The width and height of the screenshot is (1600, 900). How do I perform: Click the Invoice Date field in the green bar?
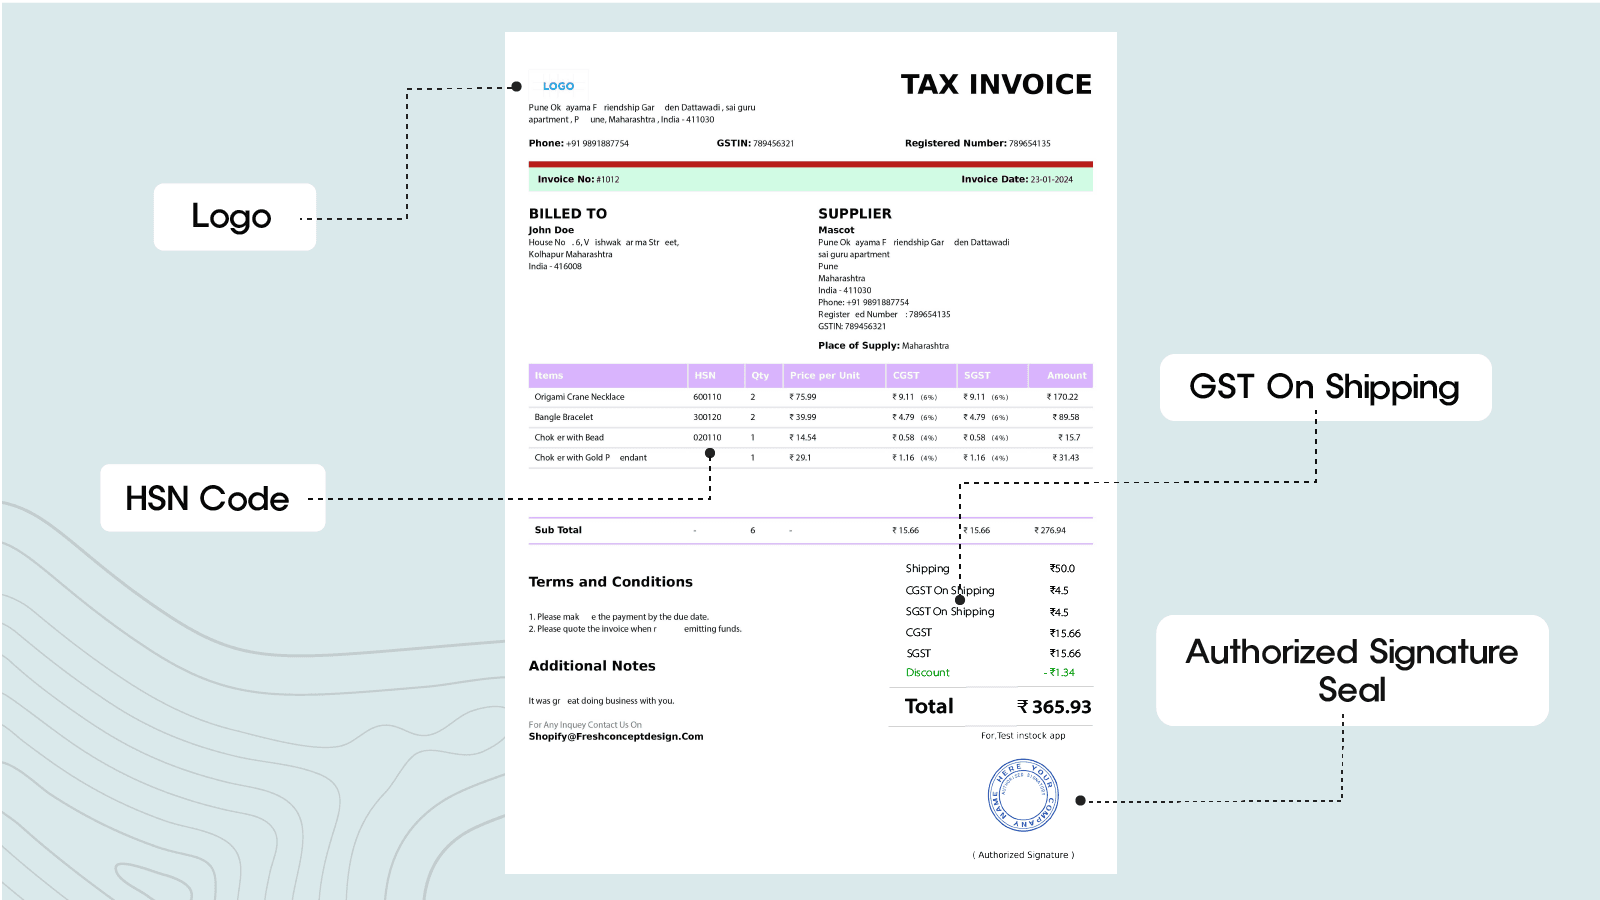tap(1016, 180)
